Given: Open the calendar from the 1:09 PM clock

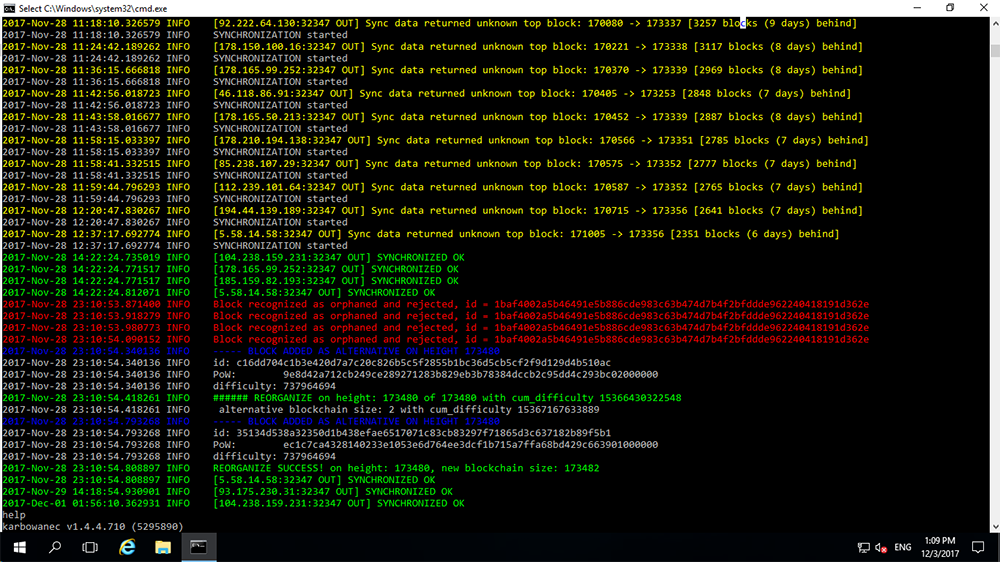Looking at the screenshot, I should click(940, 547).
